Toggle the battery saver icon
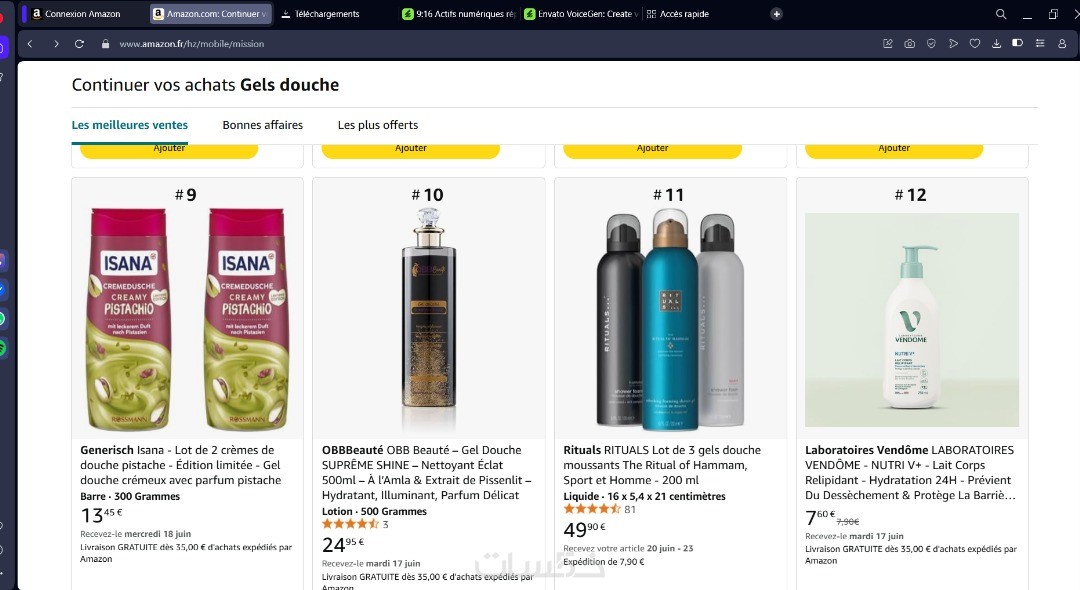The width and height of the screenshot is (1080, 590). pos(1018,44)
